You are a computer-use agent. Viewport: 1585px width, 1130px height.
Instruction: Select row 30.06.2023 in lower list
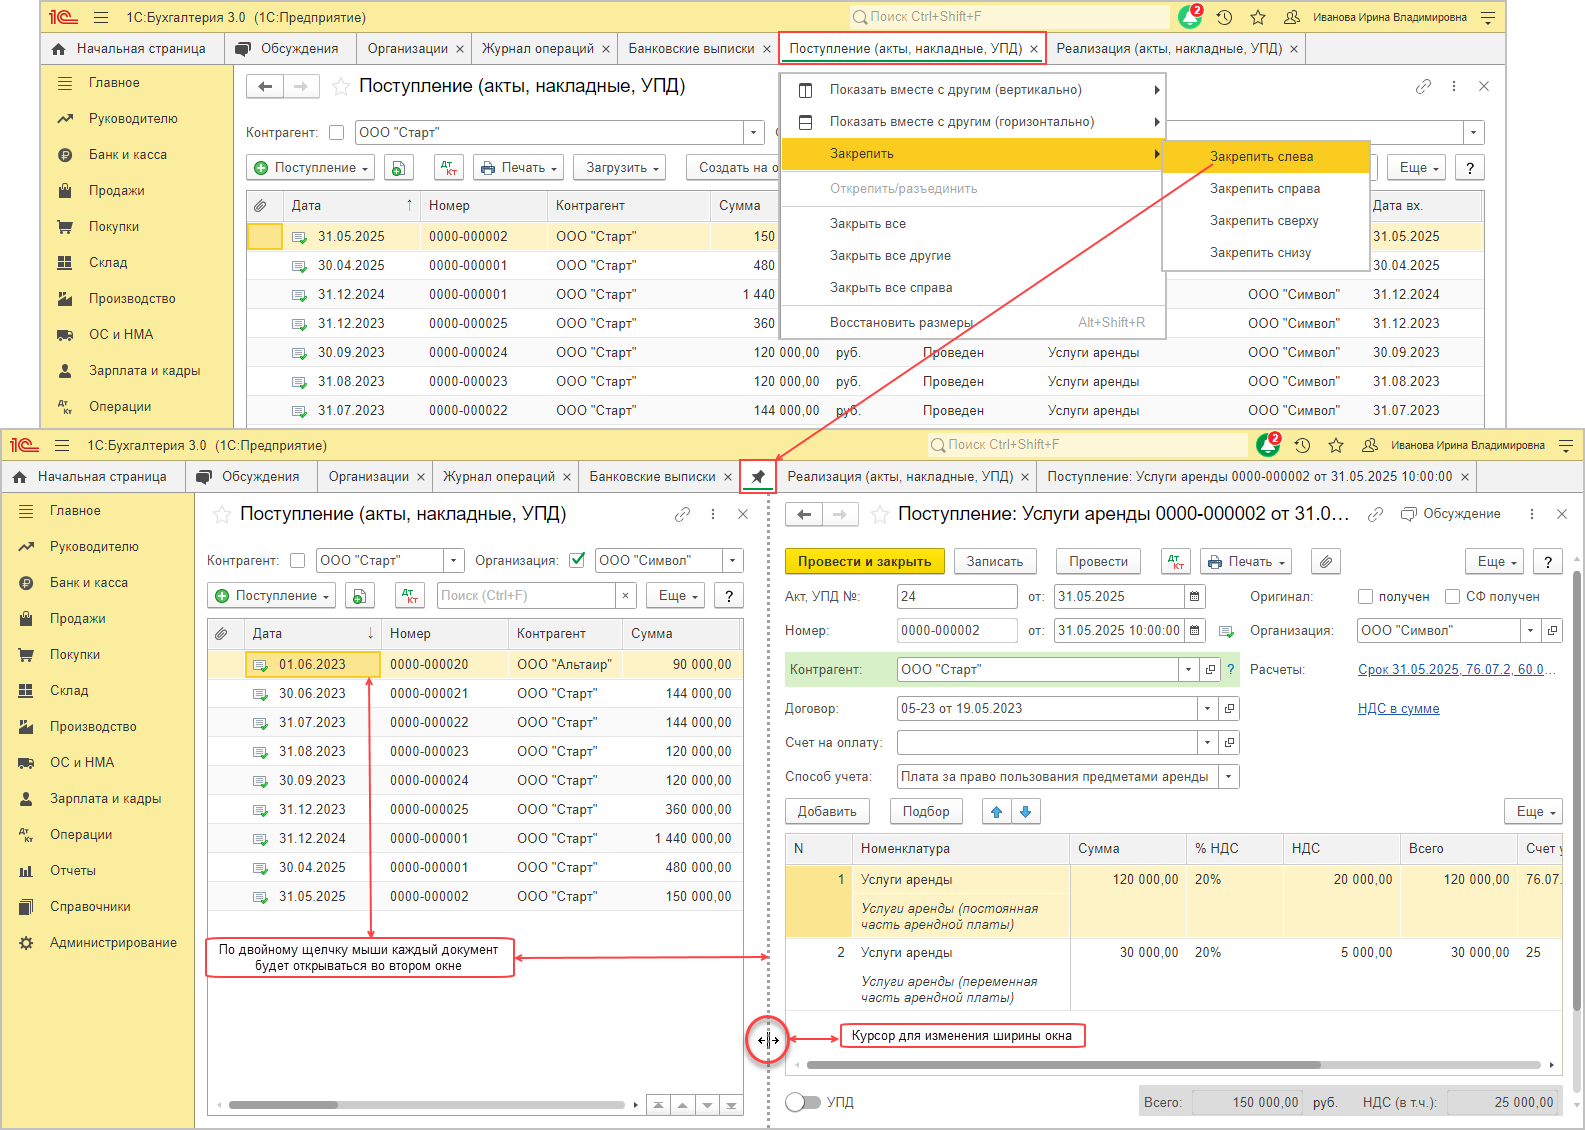(475, 694)
